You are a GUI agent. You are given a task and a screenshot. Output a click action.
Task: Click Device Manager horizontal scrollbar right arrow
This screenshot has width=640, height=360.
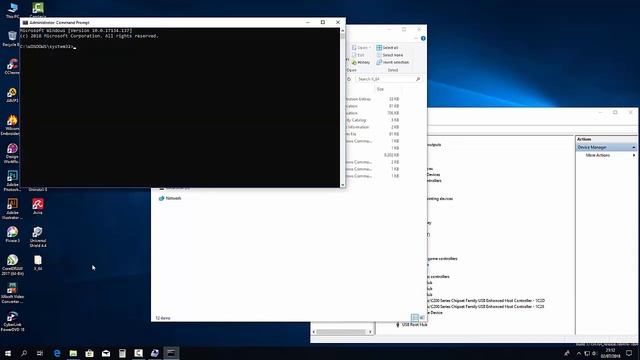click(370, 332)
